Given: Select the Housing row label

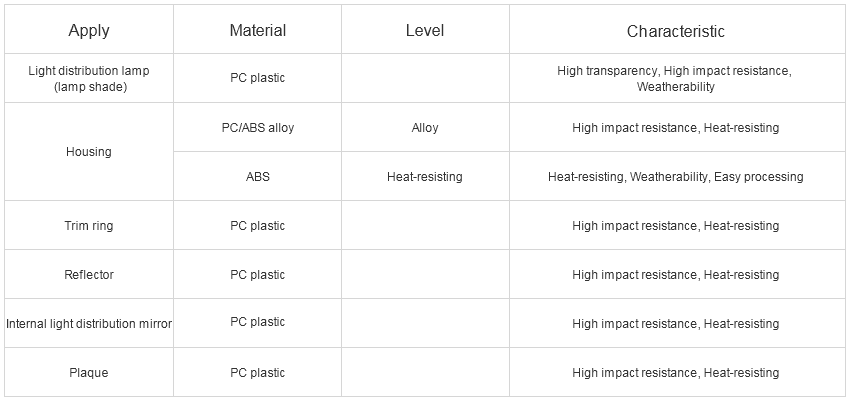Looking at the screenshot, I should 89,152.
